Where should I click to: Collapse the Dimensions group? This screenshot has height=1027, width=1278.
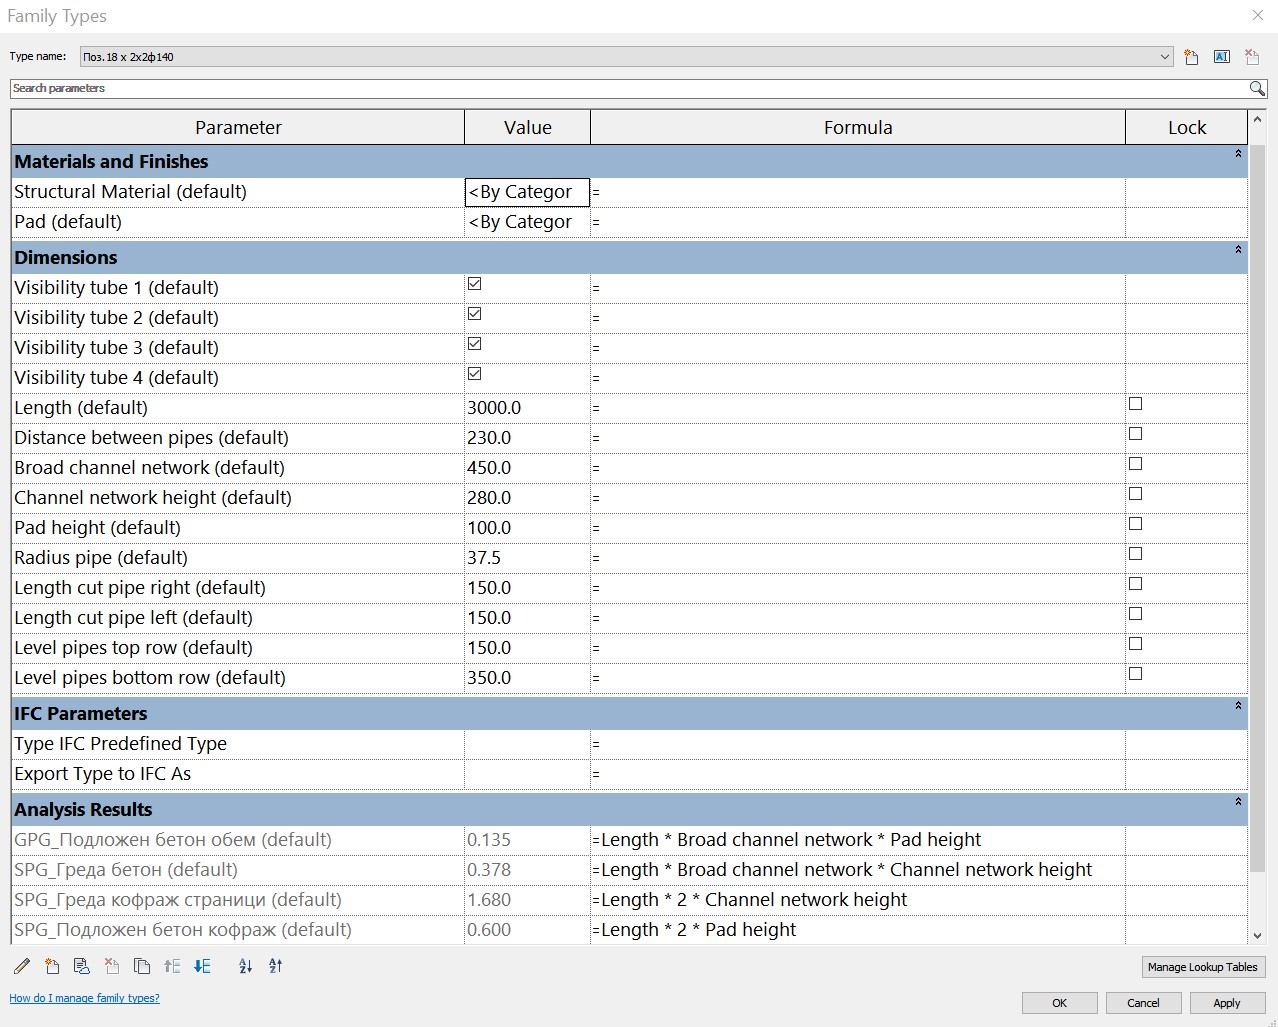1238,250
